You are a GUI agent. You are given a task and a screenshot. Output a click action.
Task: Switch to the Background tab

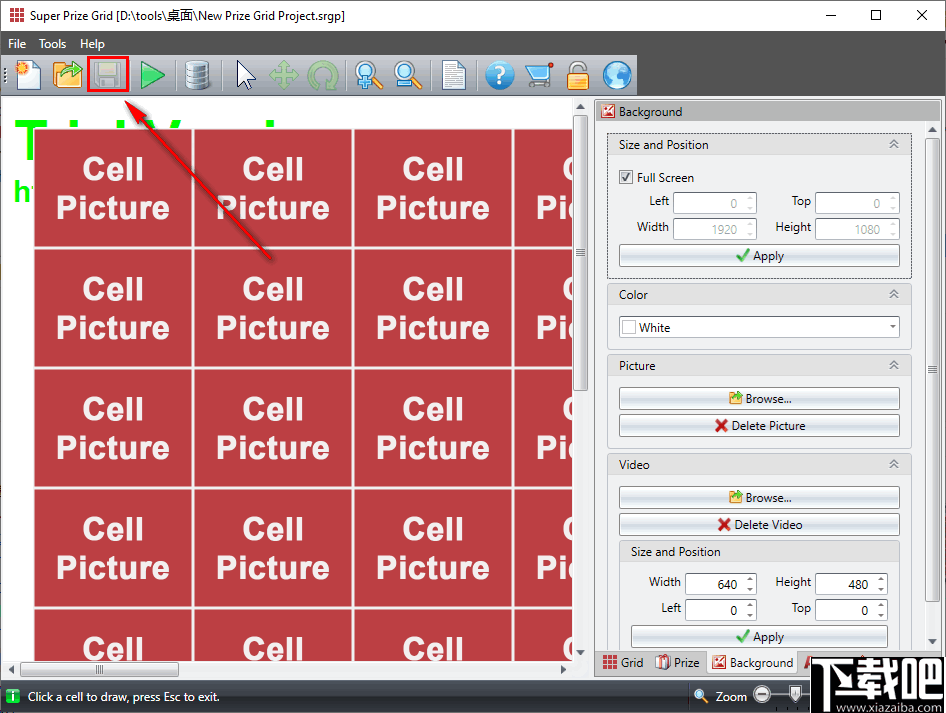click(752, 662)
